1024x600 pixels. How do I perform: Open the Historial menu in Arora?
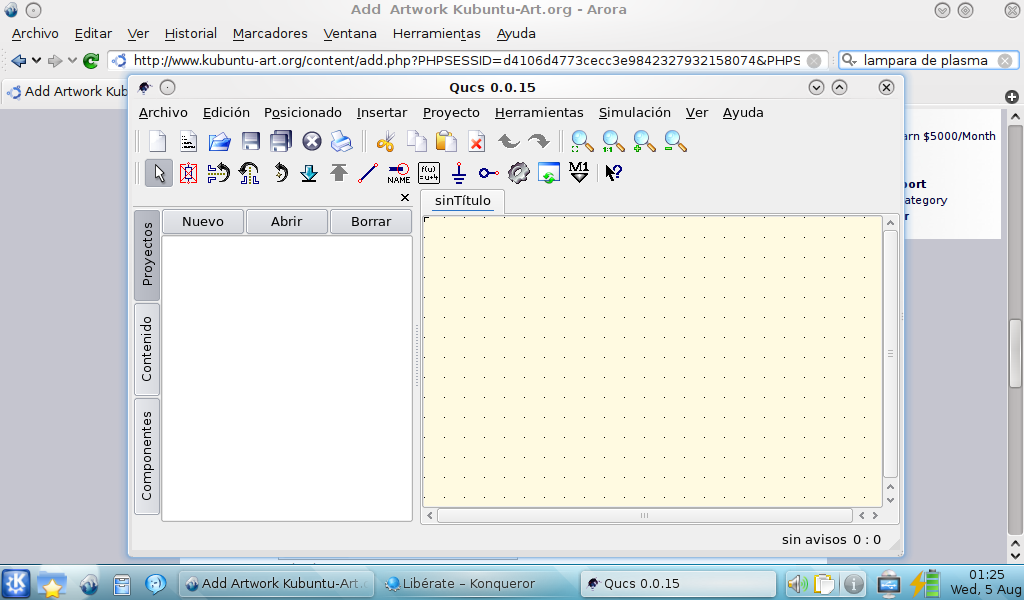tap(191, 33)
